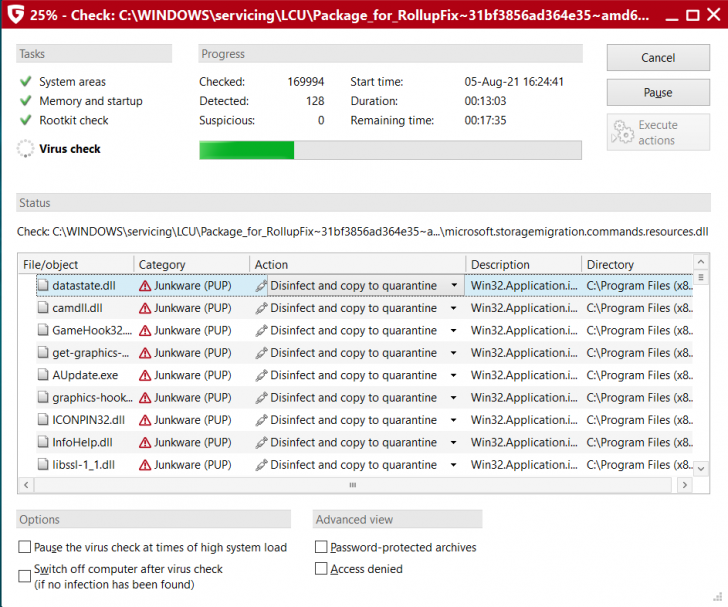Select the get-graphics file name
This screenshot has width=728, height=607.
(x=91, y=353)
